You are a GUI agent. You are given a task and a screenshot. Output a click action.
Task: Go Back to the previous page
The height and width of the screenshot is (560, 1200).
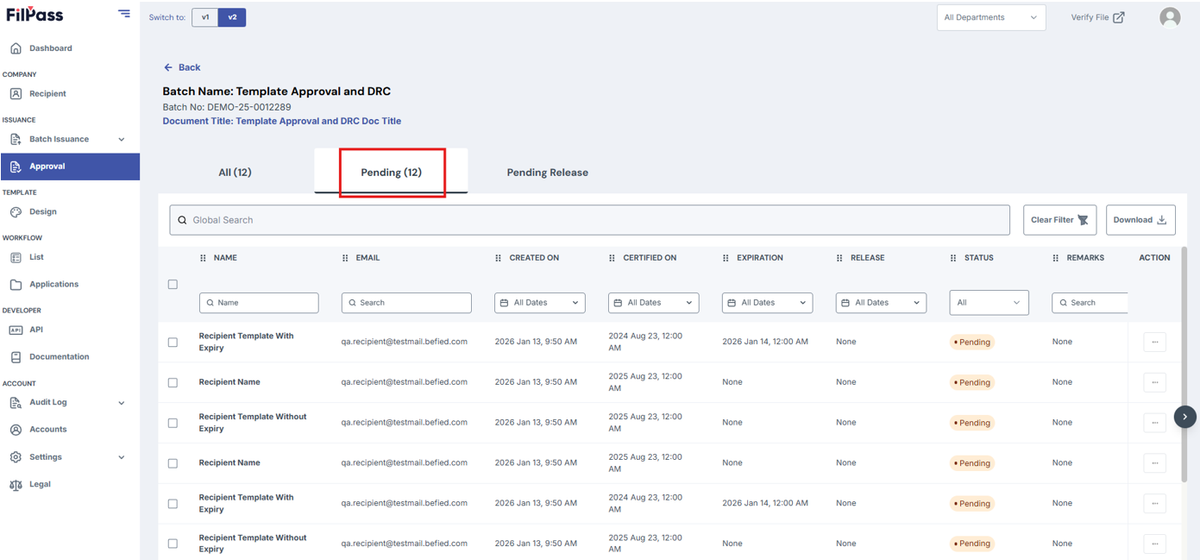182,67
